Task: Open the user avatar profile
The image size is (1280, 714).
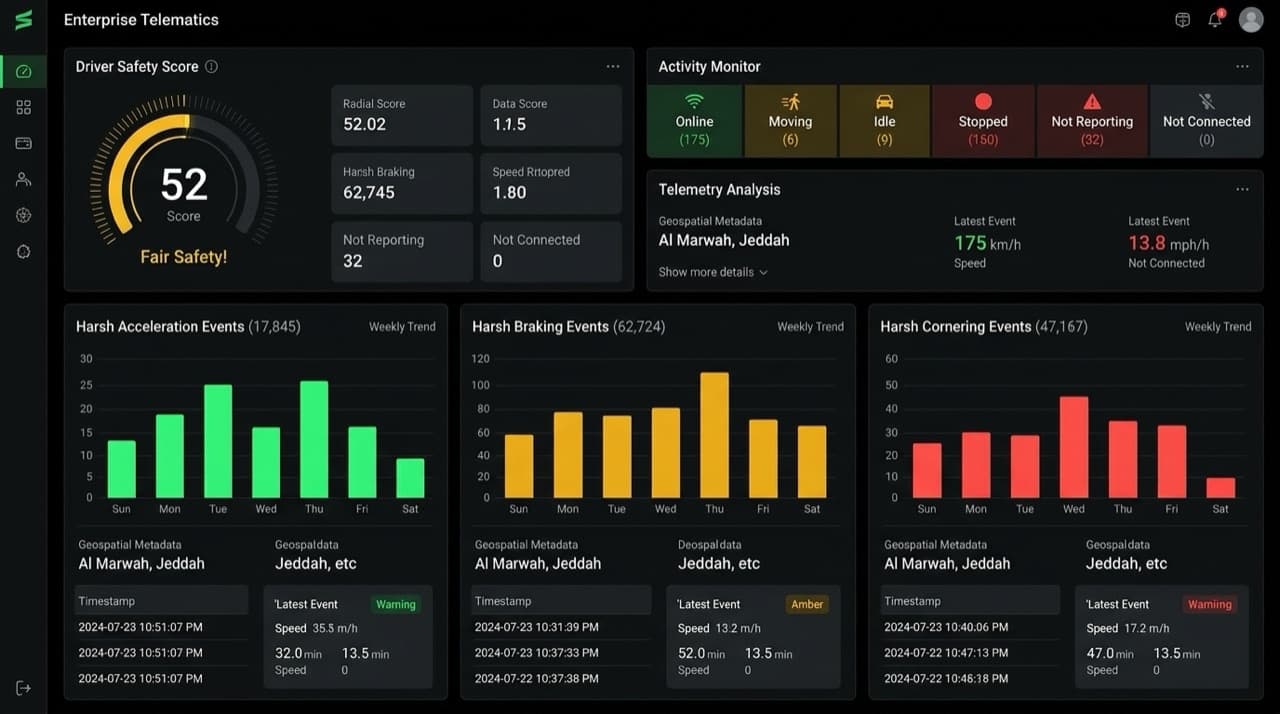Action: pos(1251,19)
